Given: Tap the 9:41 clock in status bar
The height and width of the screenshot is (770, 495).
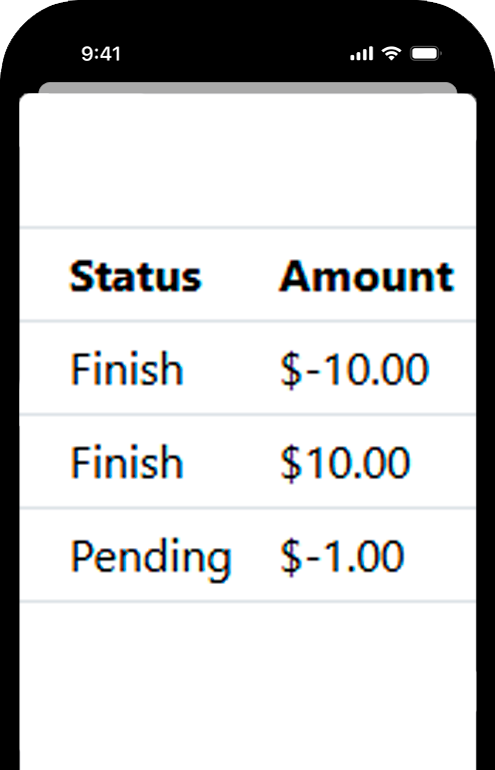Looking at the screenshot, I should (101, 54).
